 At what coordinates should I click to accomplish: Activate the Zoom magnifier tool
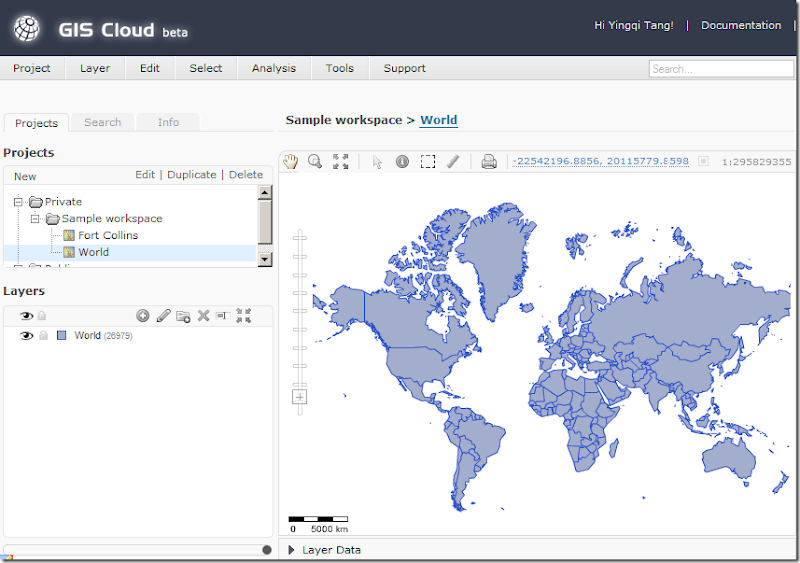(315, 161)
